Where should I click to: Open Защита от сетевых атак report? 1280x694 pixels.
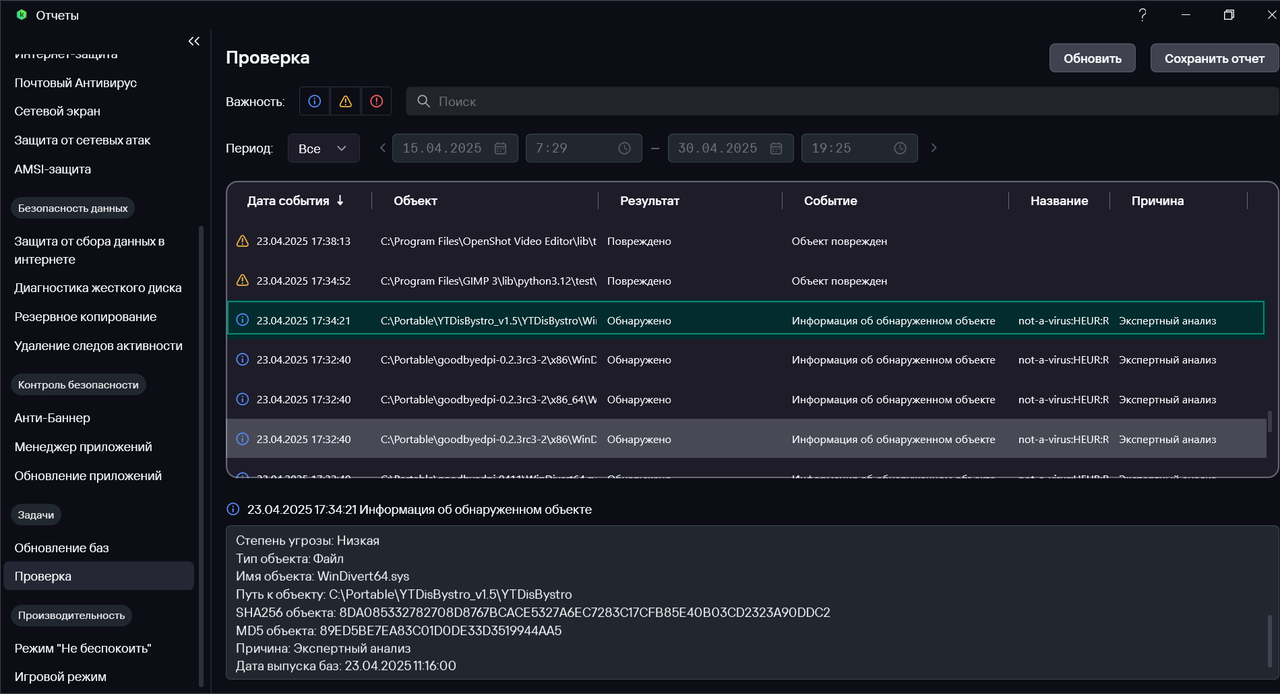tap(82, 140)
